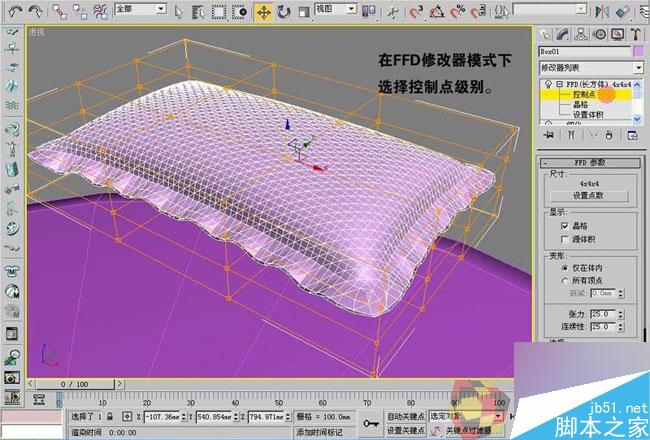Select the Select and Link tool
The width and height of the screenshot is (650, 440).
coord(60,12)
